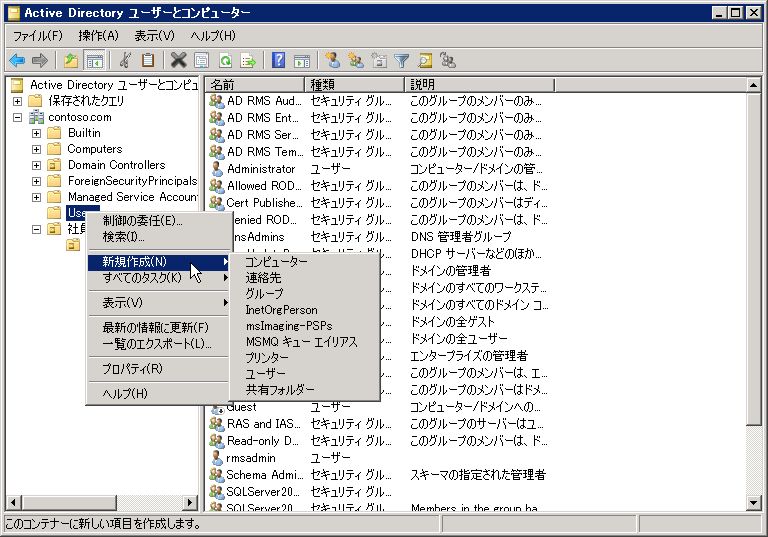Image resolution: width=768 pixels, height=537 pixels.
Task: Select ユーザー in the new-item submenu
Action: tap(305, 373)
